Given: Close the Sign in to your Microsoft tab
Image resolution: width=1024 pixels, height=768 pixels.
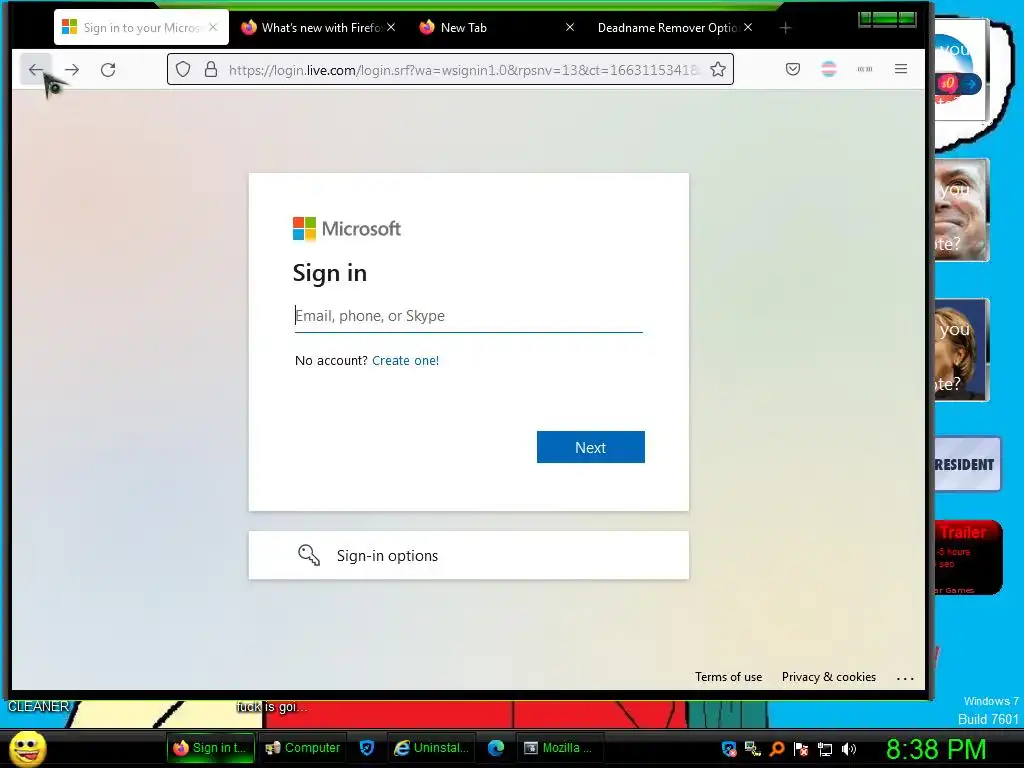Looking at the screenshot, I should (x=213, y=27).
